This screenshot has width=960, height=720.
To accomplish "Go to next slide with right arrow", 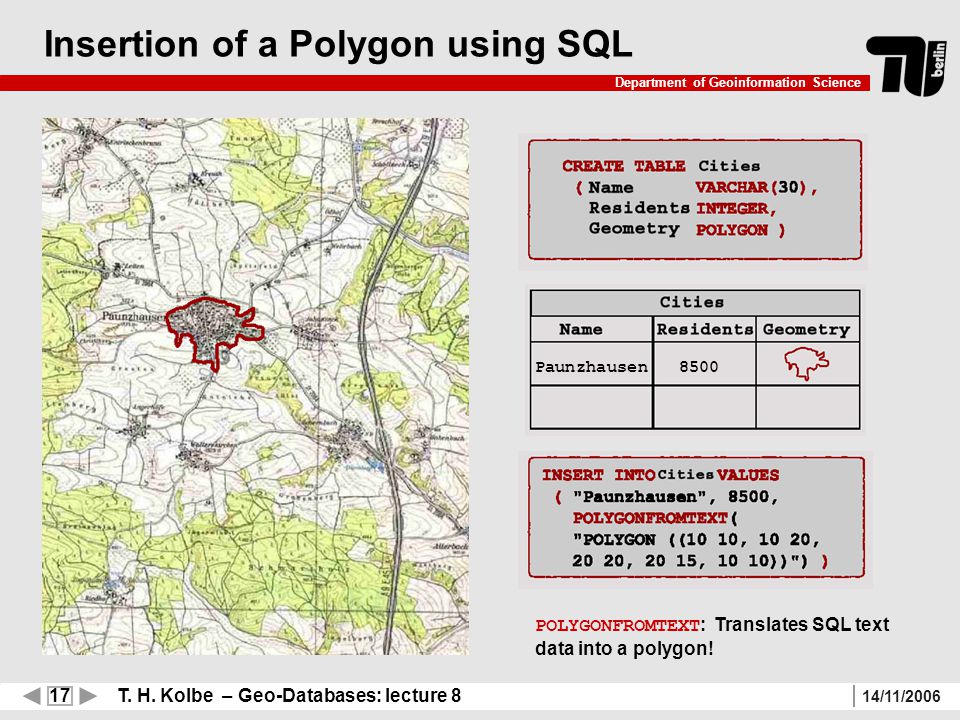I will 88,696.
